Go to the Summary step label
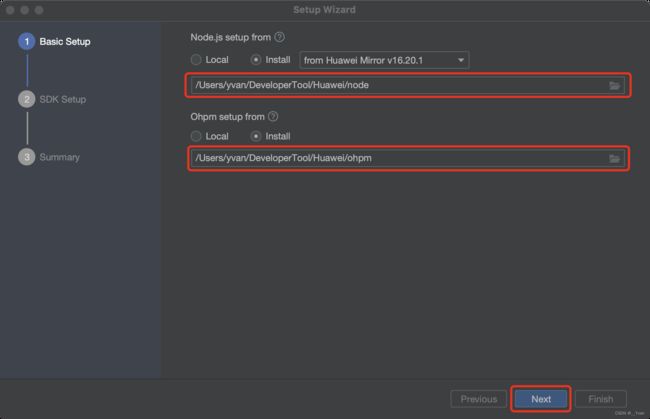This screenshot has height=419, width=650. [x=59, y=157]
